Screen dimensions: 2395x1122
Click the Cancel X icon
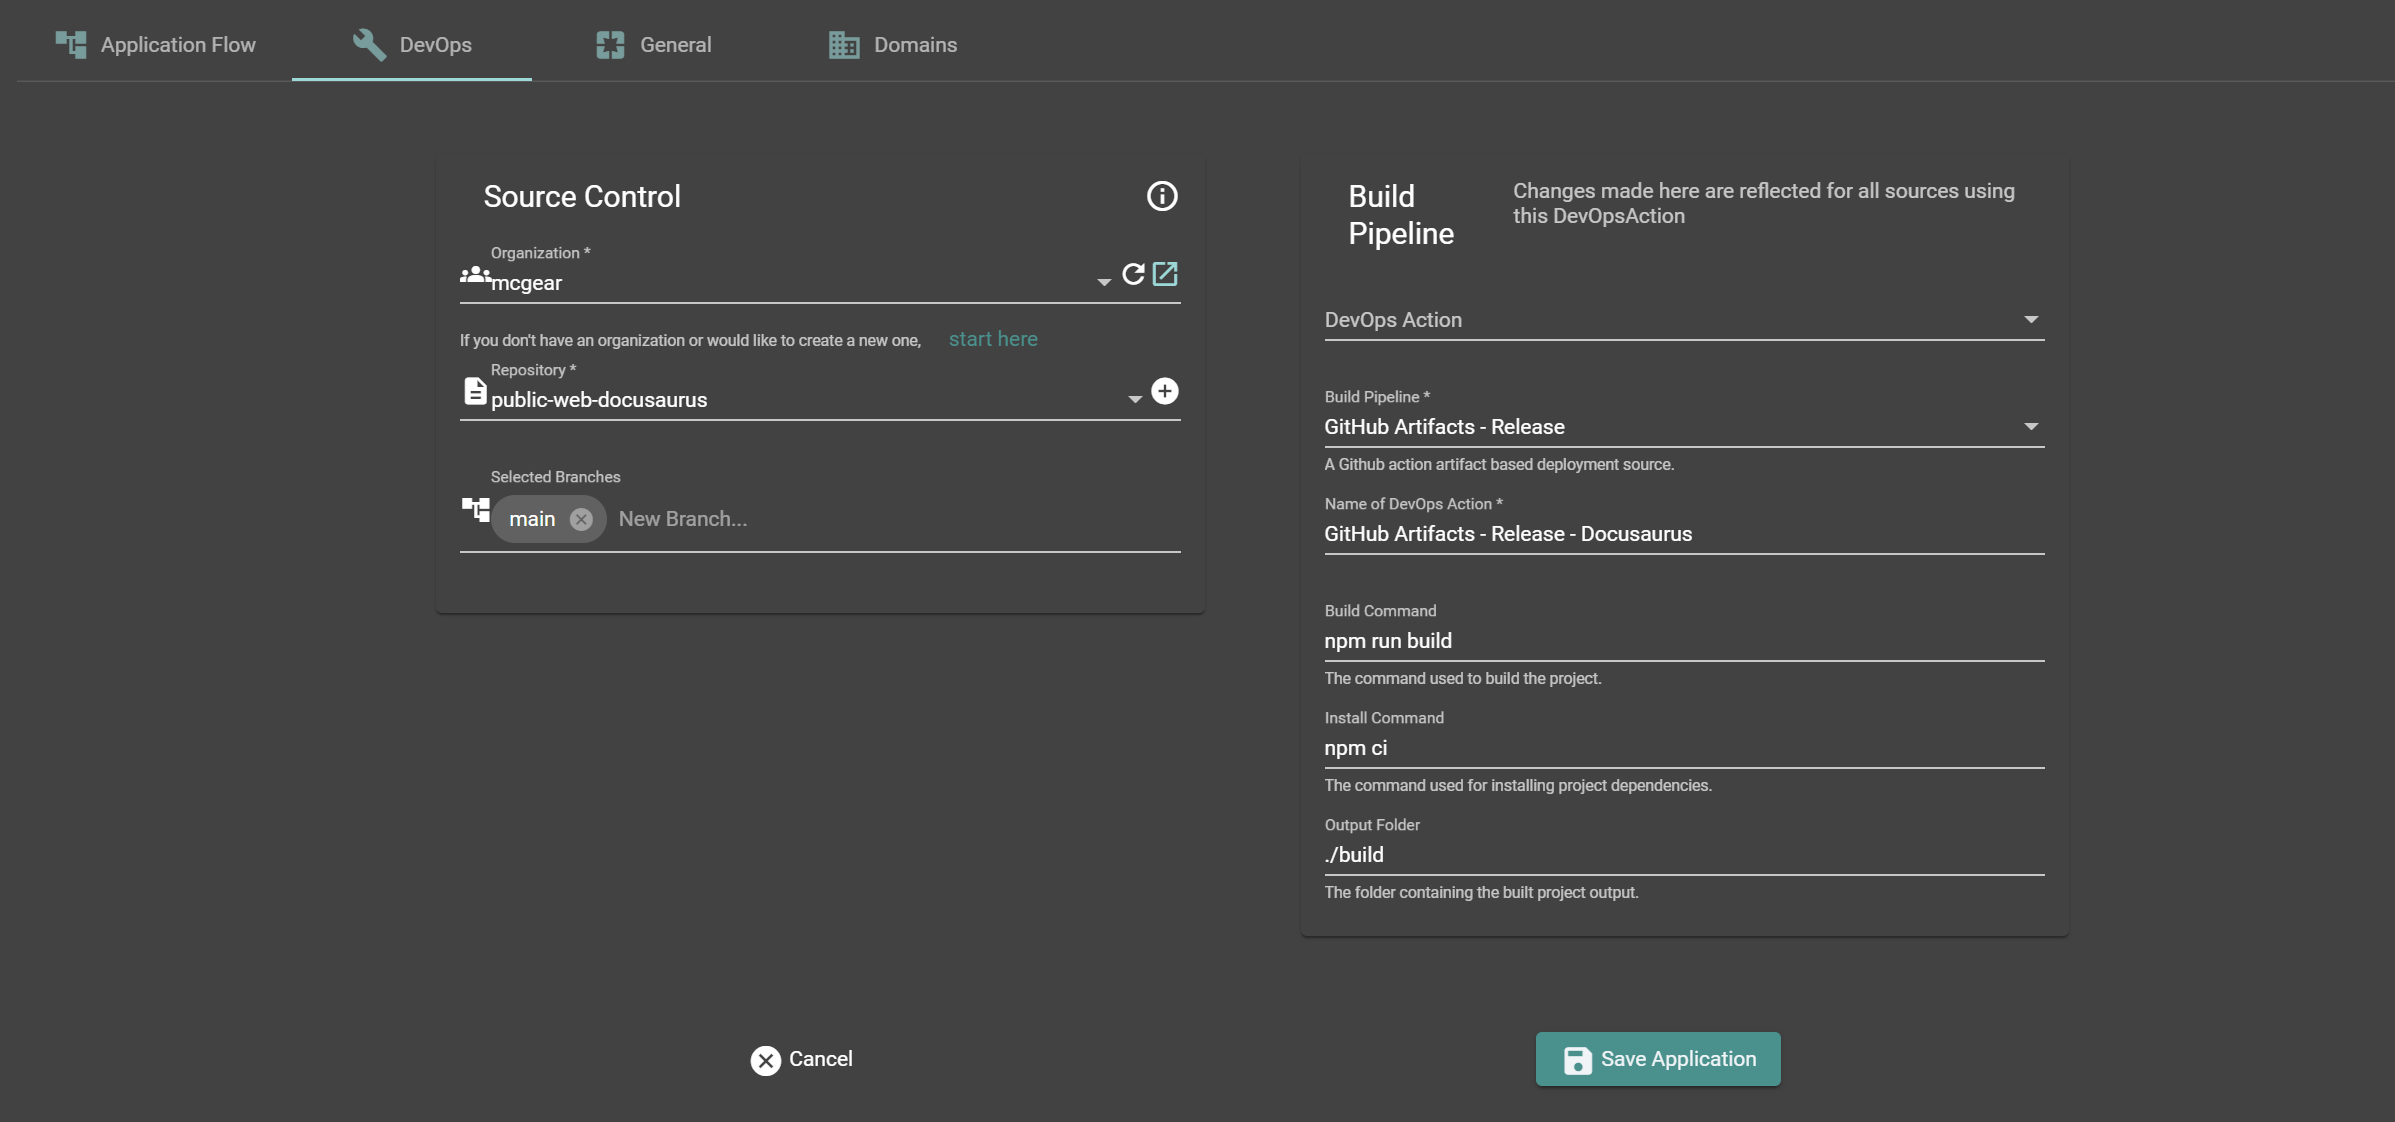(766, 1060)
